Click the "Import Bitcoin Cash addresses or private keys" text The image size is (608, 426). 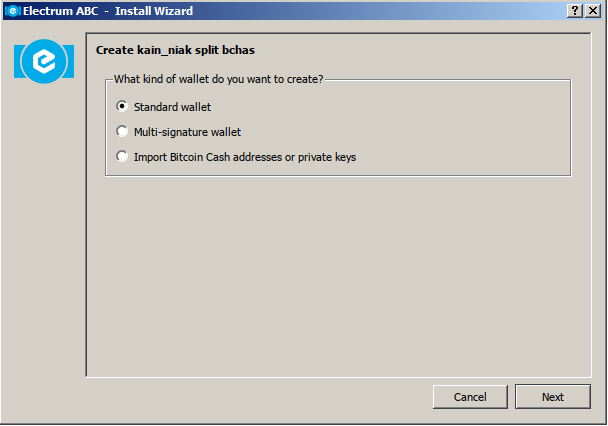(245, 157)
